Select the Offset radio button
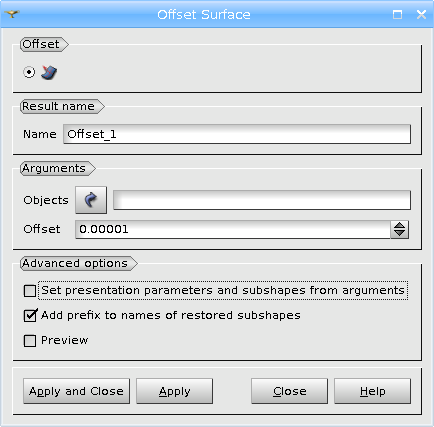The height and width of the screenshot is (427, 434). point(29,72)
